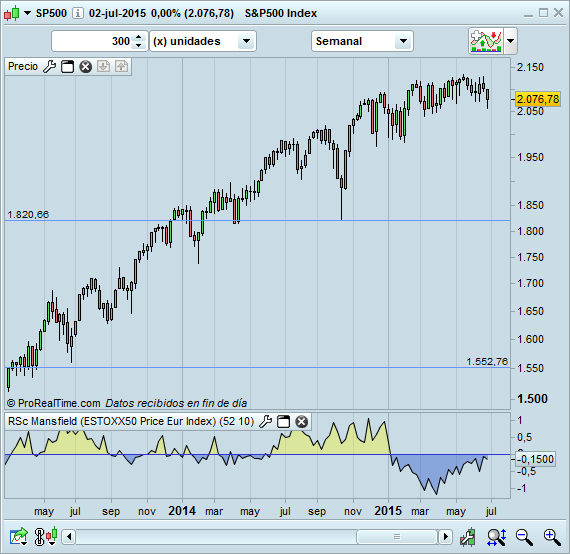The height and width of the screenshot is (554, 570).
Task: Click the 2014 year label on time axis
Action: [182, 511]
